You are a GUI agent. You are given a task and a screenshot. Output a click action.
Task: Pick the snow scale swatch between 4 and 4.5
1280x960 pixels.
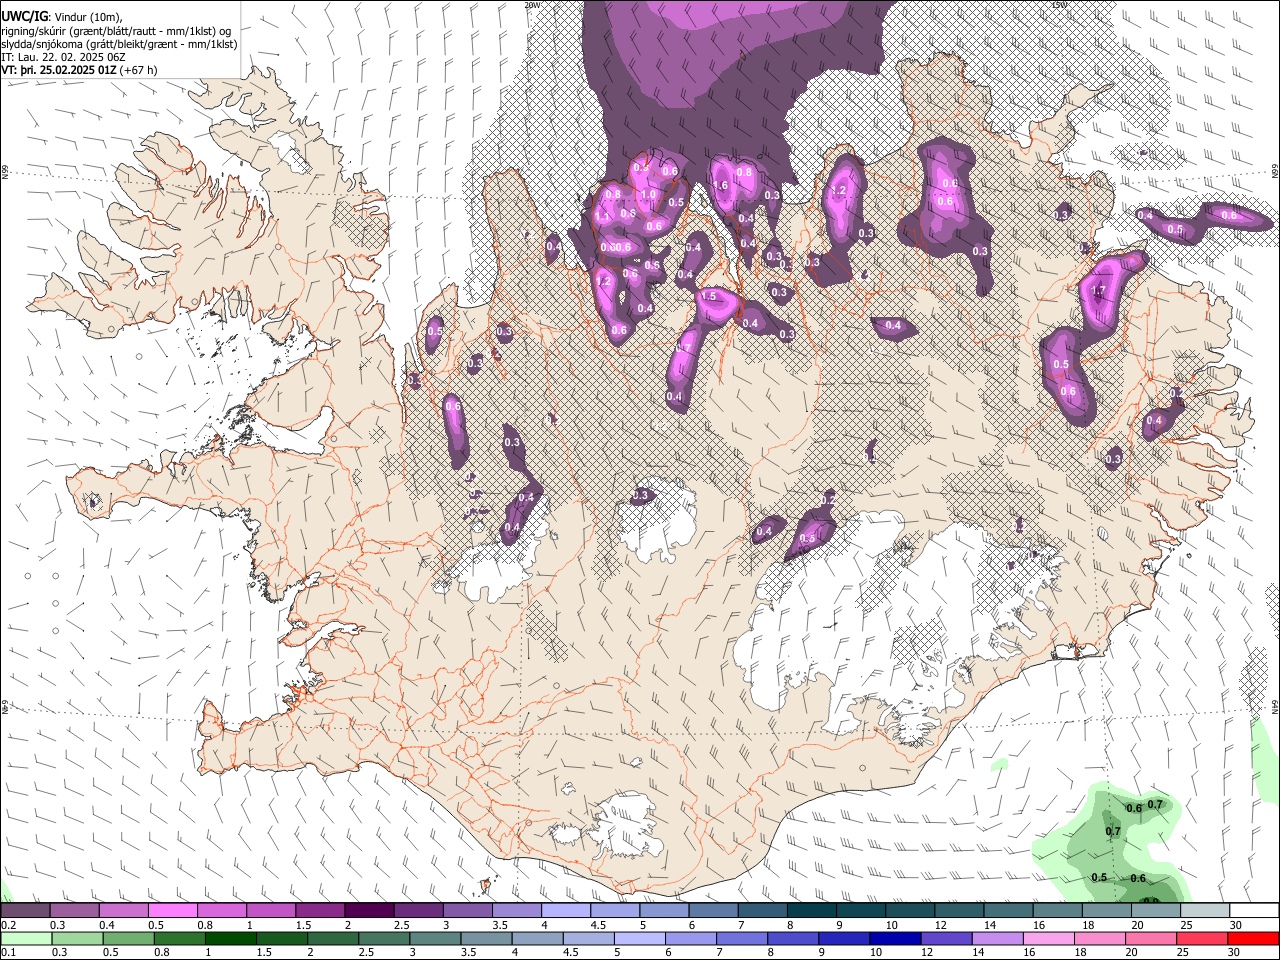[564, 911]
